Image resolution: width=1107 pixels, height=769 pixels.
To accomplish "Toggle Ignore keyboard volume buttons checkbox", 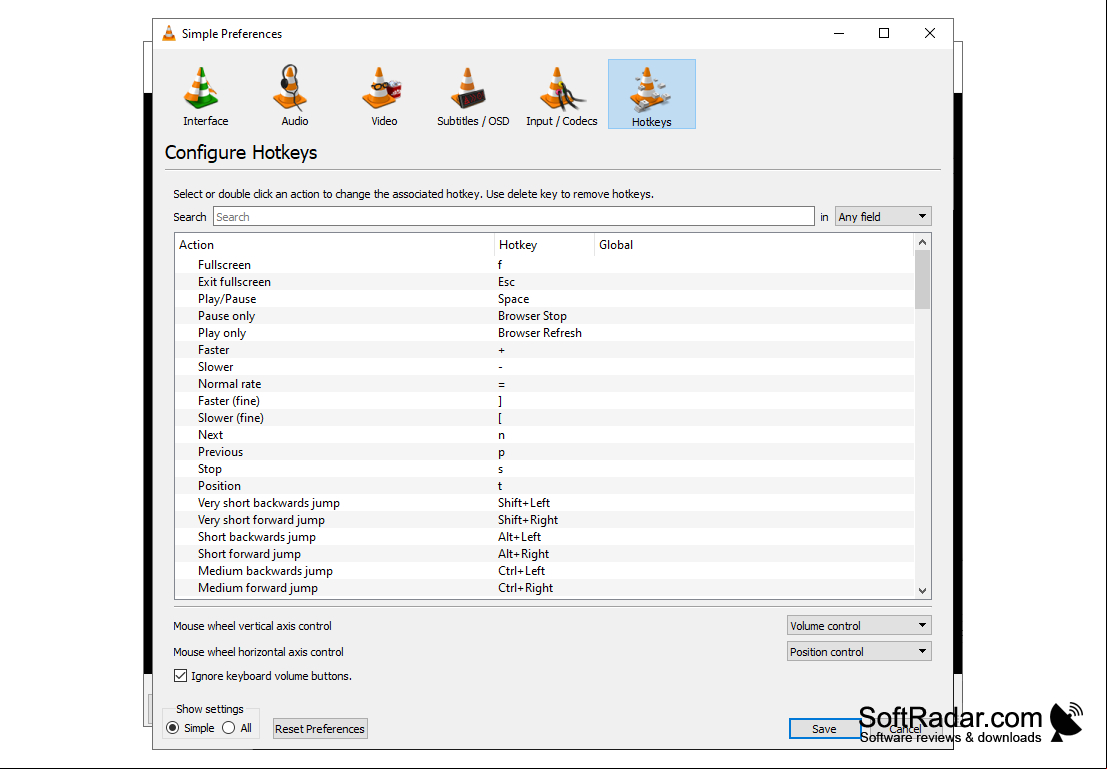I will tap(181, 676).
